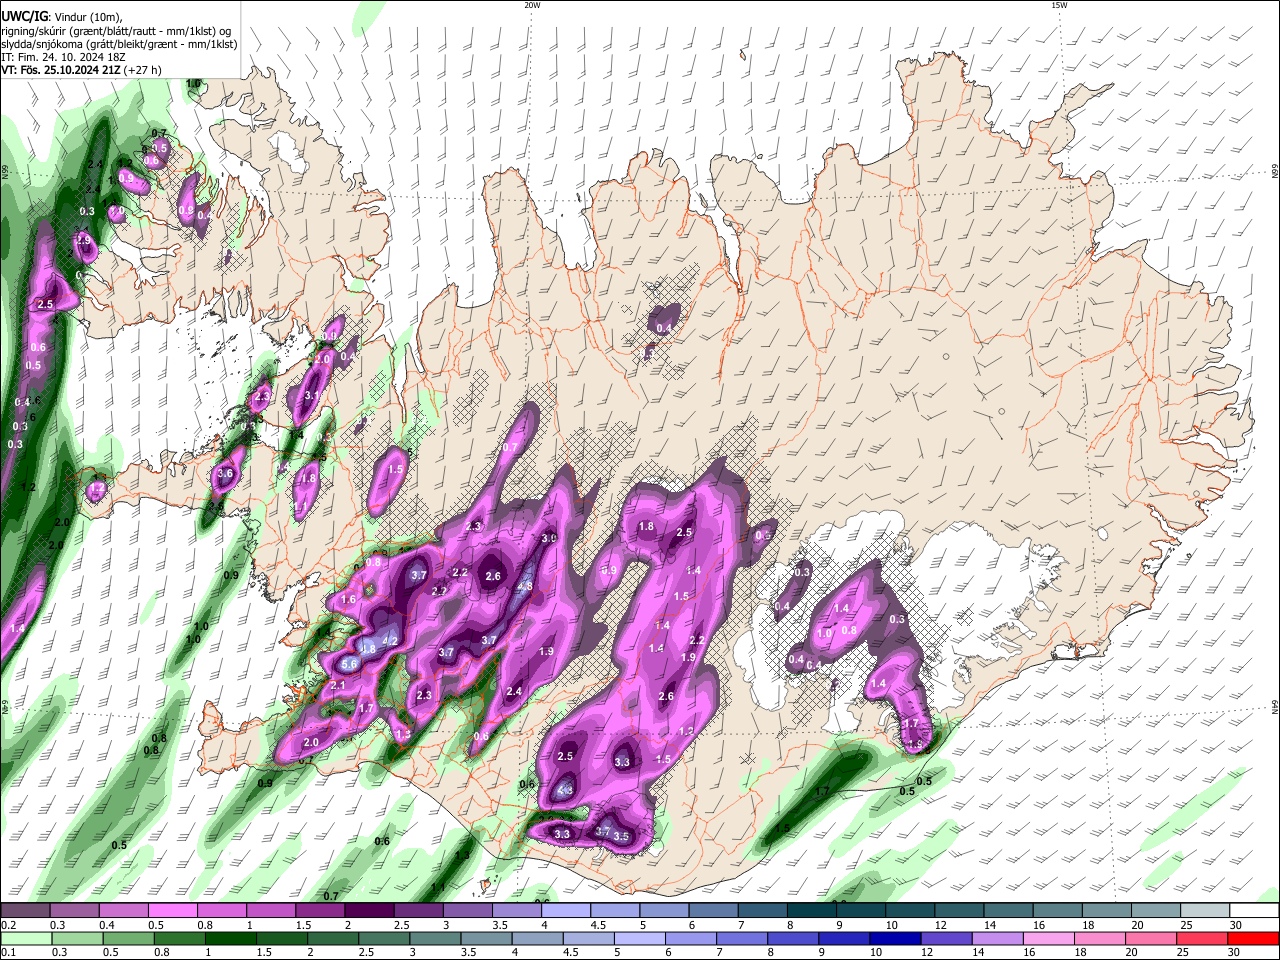Click the '4.2' precipitation value on the map
Screen dimensions: 1280x960
(x=391, y=642)
